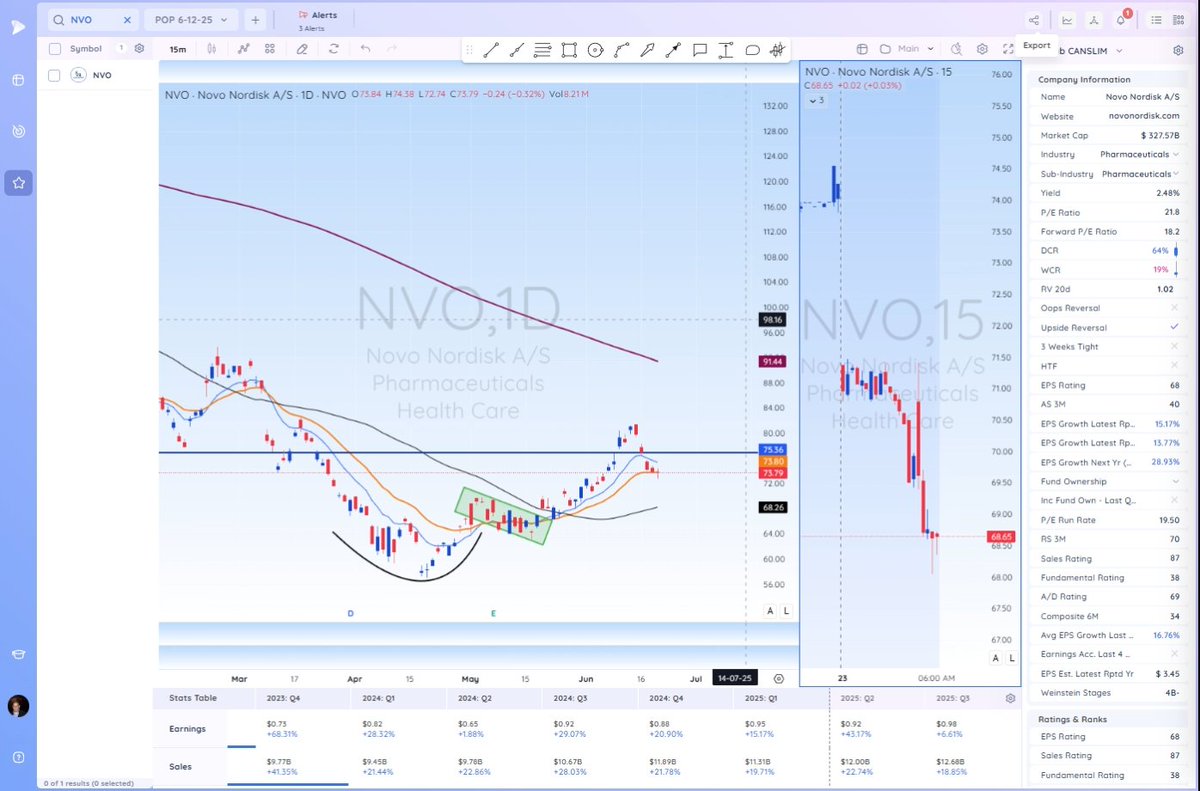Open chart settings gear near Main
Image resolution: width=1200 pixels, height=791 pixels.
982,49
